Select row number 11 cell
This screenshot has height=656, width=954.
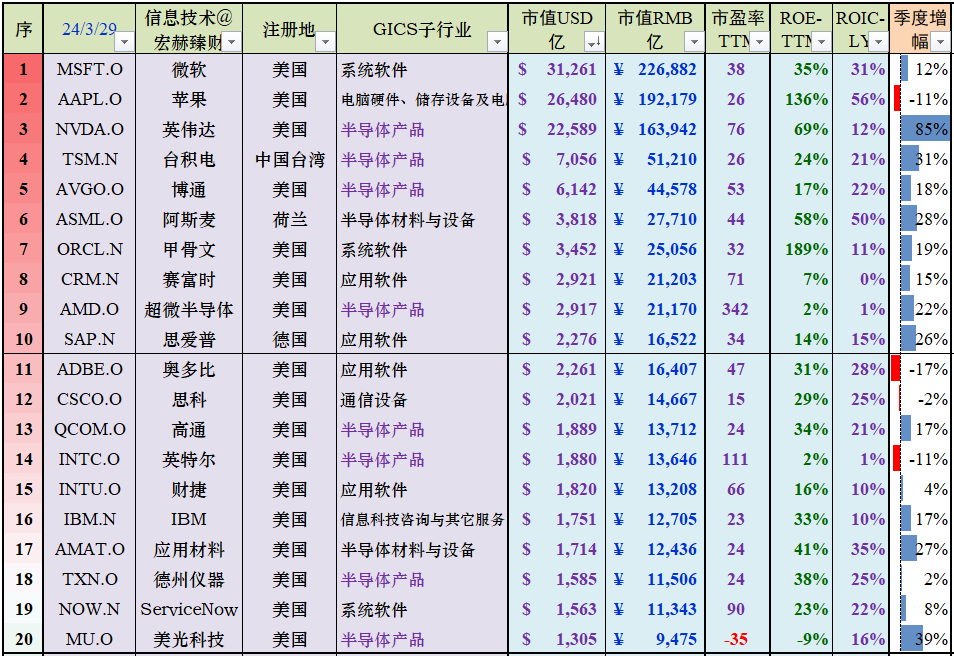pos(23,369)
